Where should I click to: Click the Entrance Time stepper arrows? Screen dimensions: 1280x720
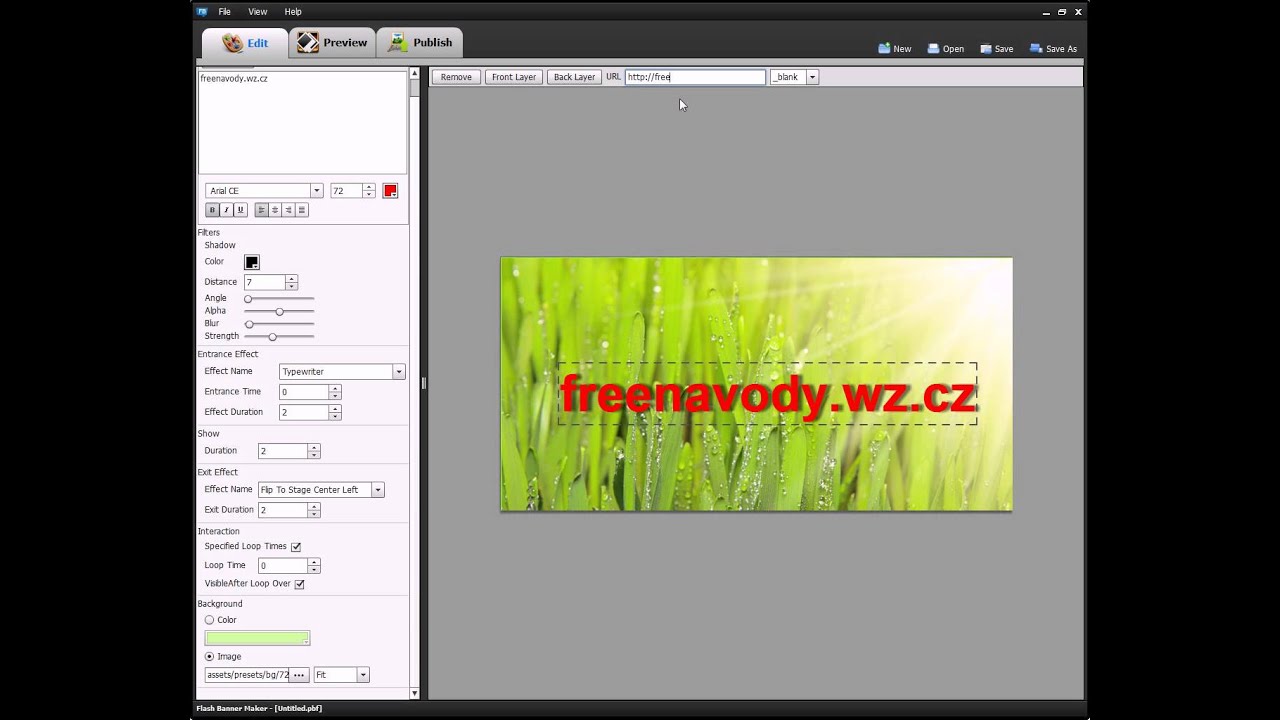[335, 392]
